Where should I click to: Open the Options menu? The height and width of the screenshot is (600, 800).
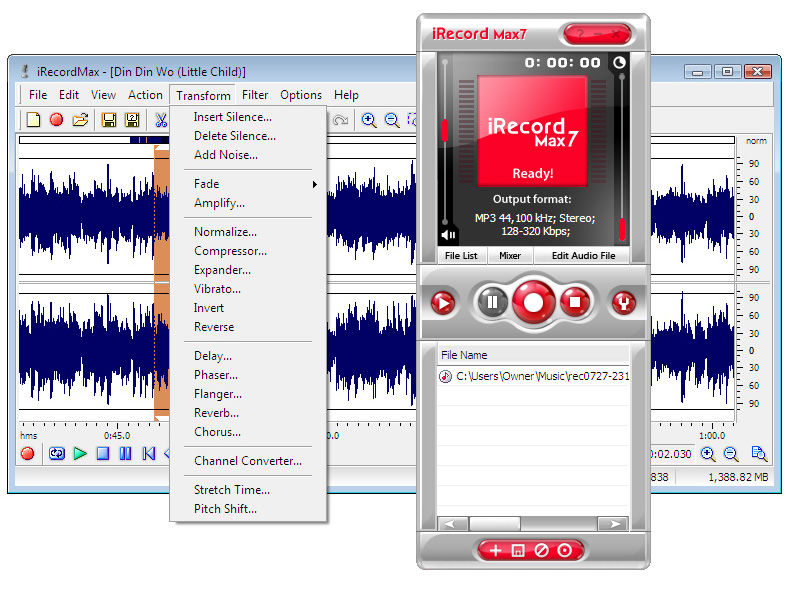[301, 95]
